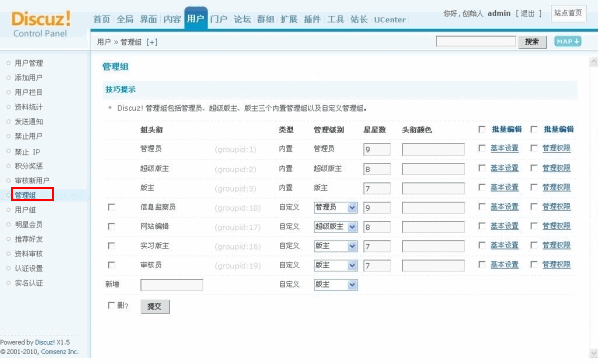Click the 退出 logout link
598x364 pixels.
coord(528,13)
